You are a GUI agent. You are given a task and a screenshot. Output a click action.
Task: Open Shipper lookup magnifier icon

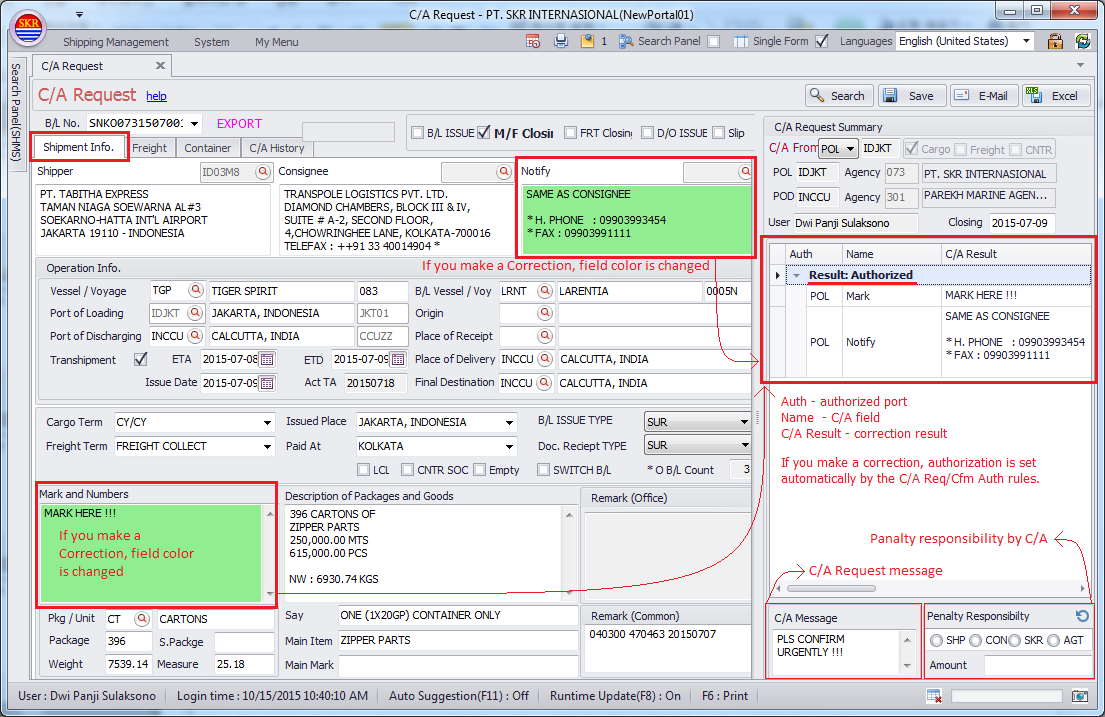click(263, 171)
